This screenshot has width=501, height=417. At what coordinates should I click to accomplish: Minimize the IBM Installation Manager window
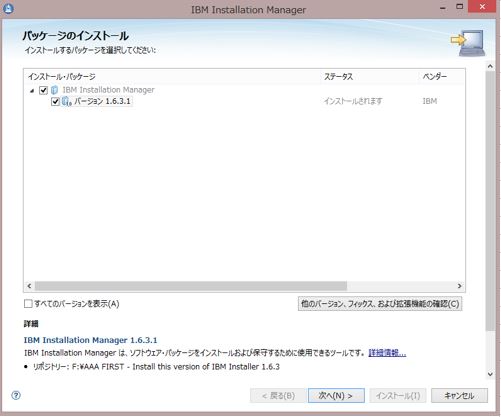[443, 7]
